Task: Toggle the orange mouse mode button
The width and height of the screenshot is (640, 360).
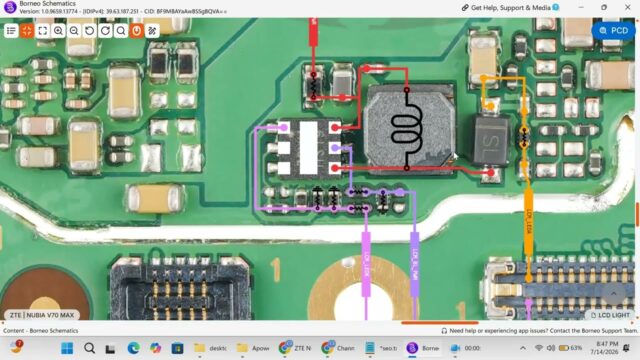Action: coord(137,31)
